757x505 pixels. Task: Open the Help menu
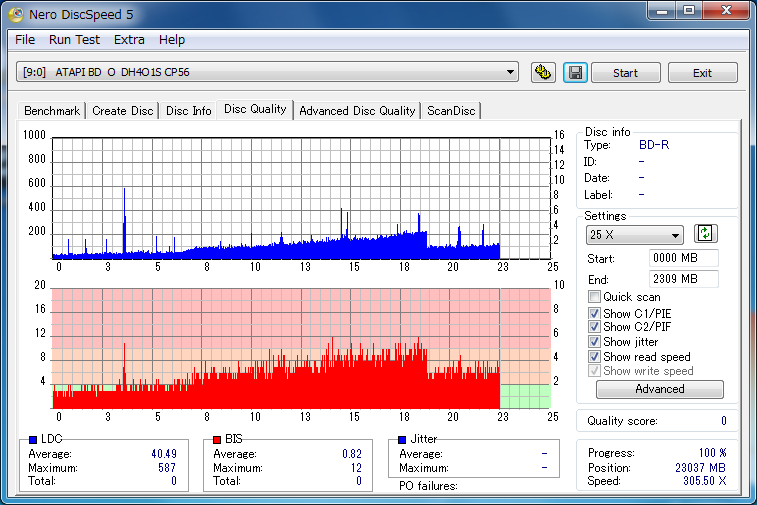[172, 40]
